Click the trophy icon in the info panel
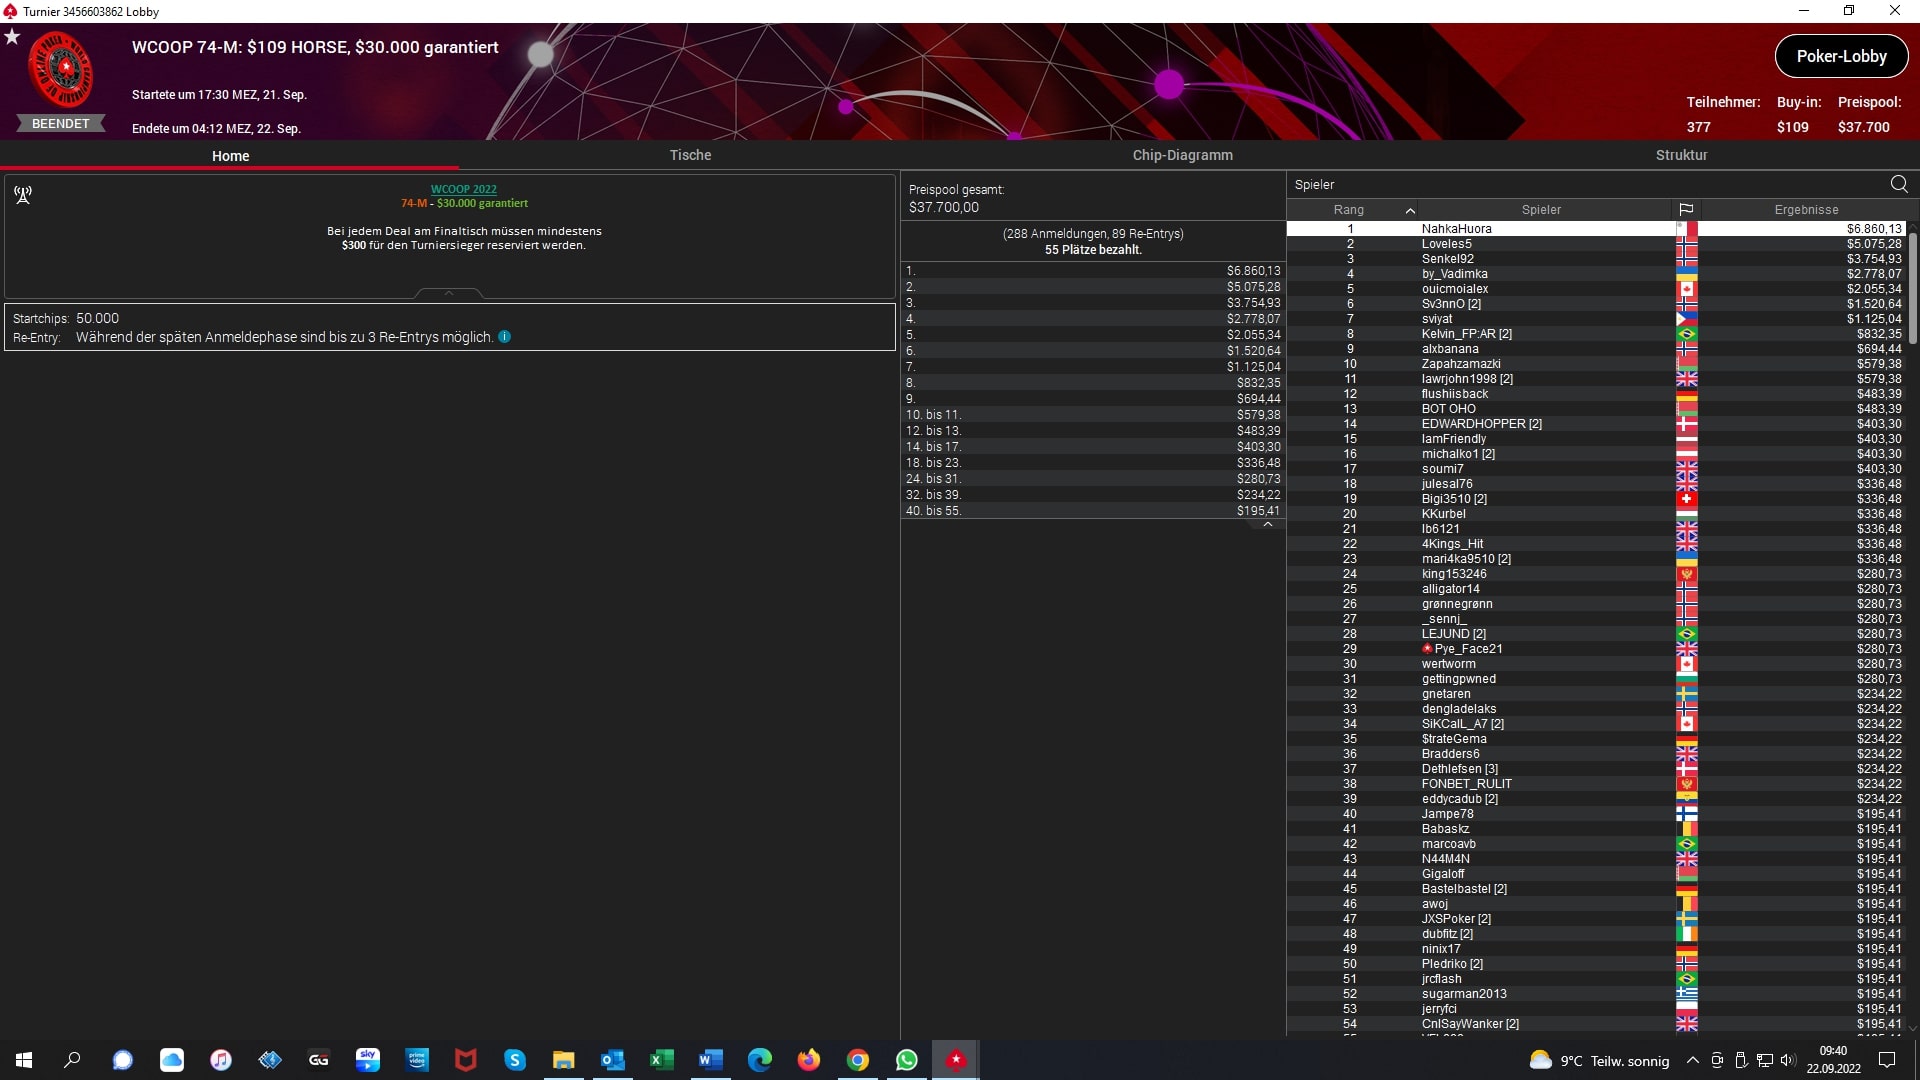Viewport: 1920px width, 1080px height. [23, 195]
